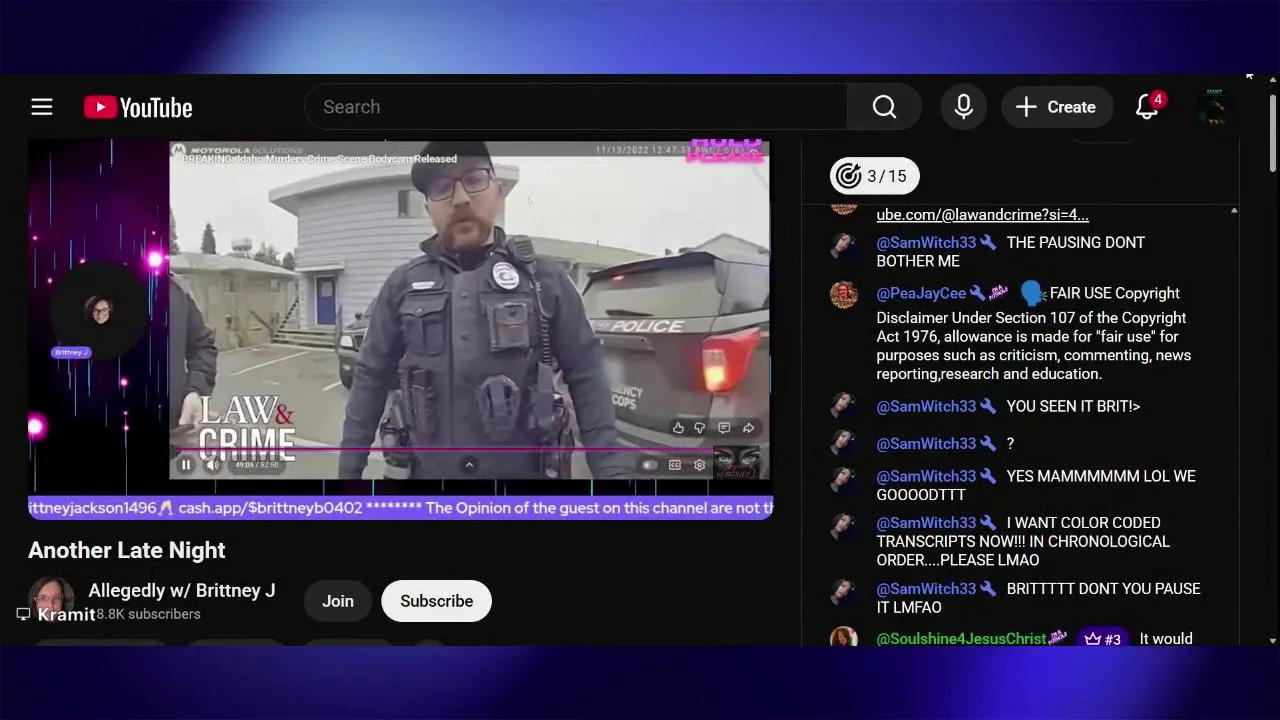Click the cash.app/$brittneyb0402 ticker text
This screenshot has height=720, width=1280.
pos(270,508)
